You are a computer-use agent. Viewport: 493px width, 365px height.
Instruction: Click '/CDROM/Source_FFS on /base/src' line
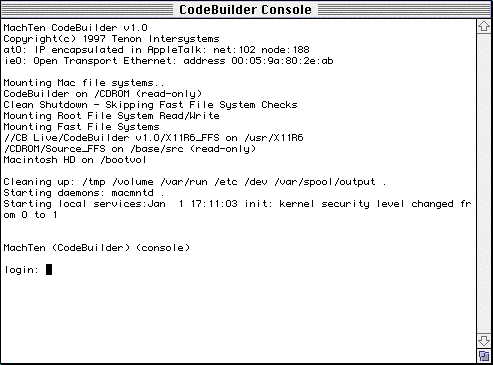click(130, 149)
